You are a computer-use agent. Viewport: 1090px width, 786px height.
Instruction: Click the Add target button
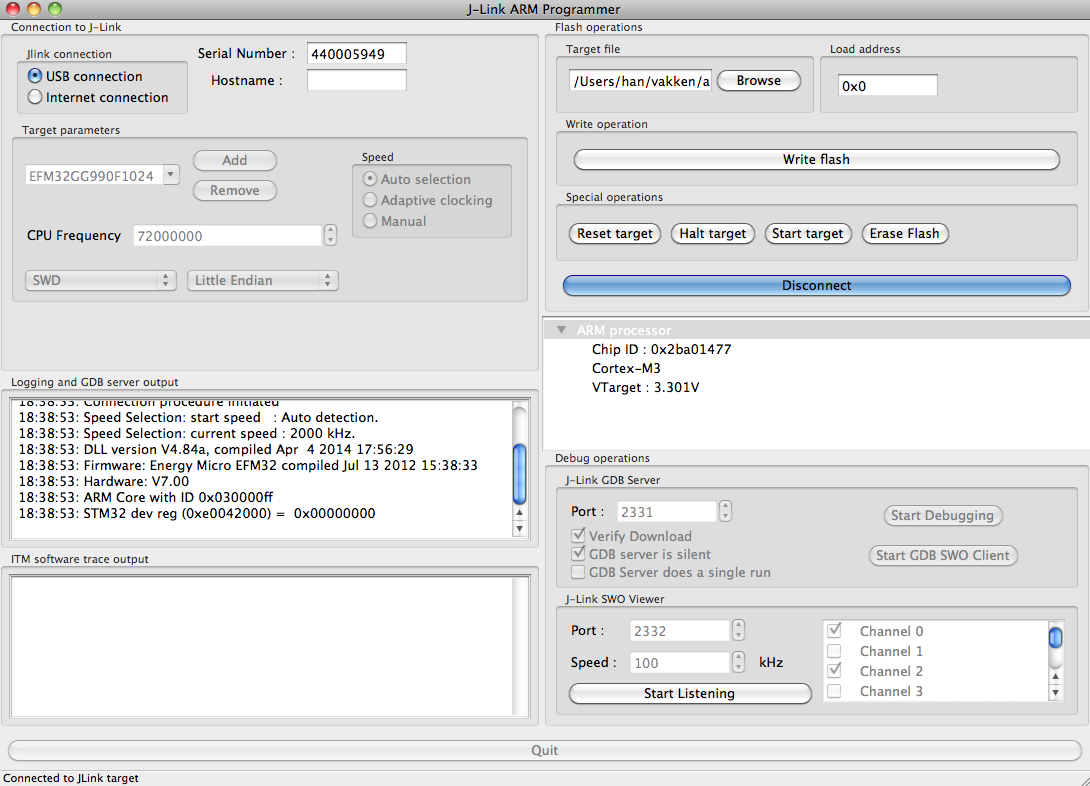pyautogui.click(x=235, y=161)
